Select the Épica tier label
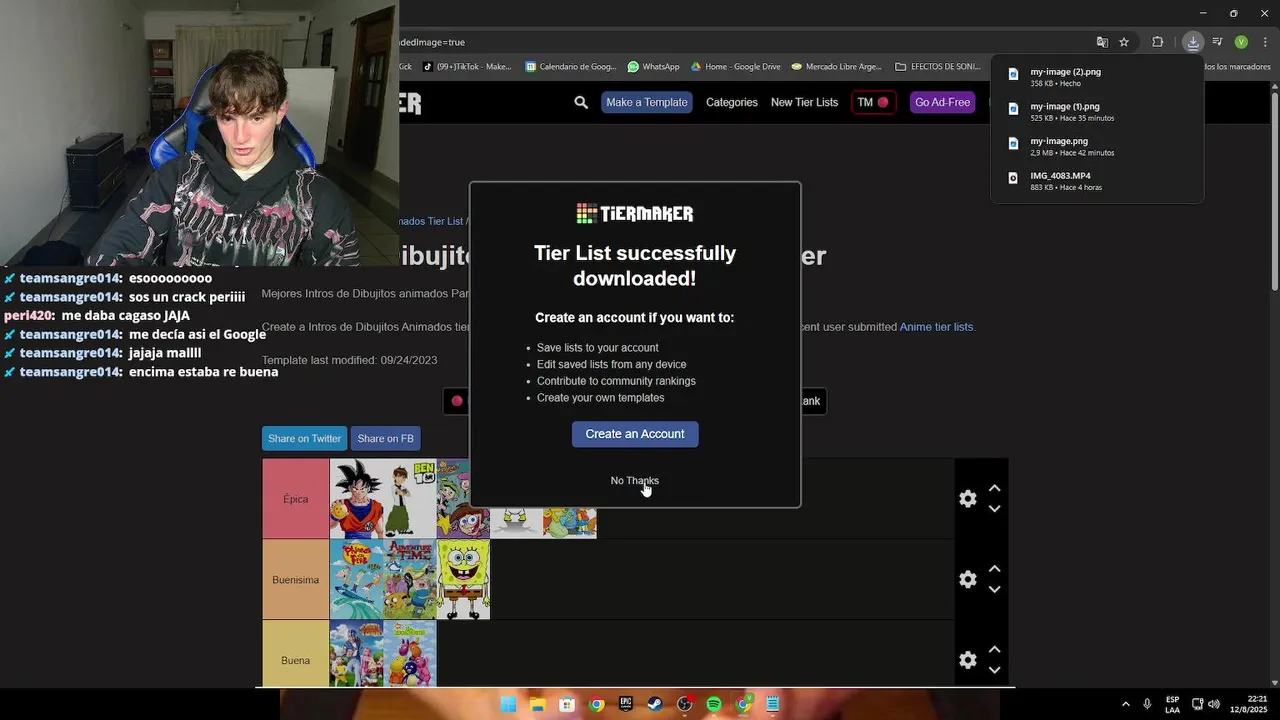Screen dimensions: 1280x720 [x=295, y=499]
